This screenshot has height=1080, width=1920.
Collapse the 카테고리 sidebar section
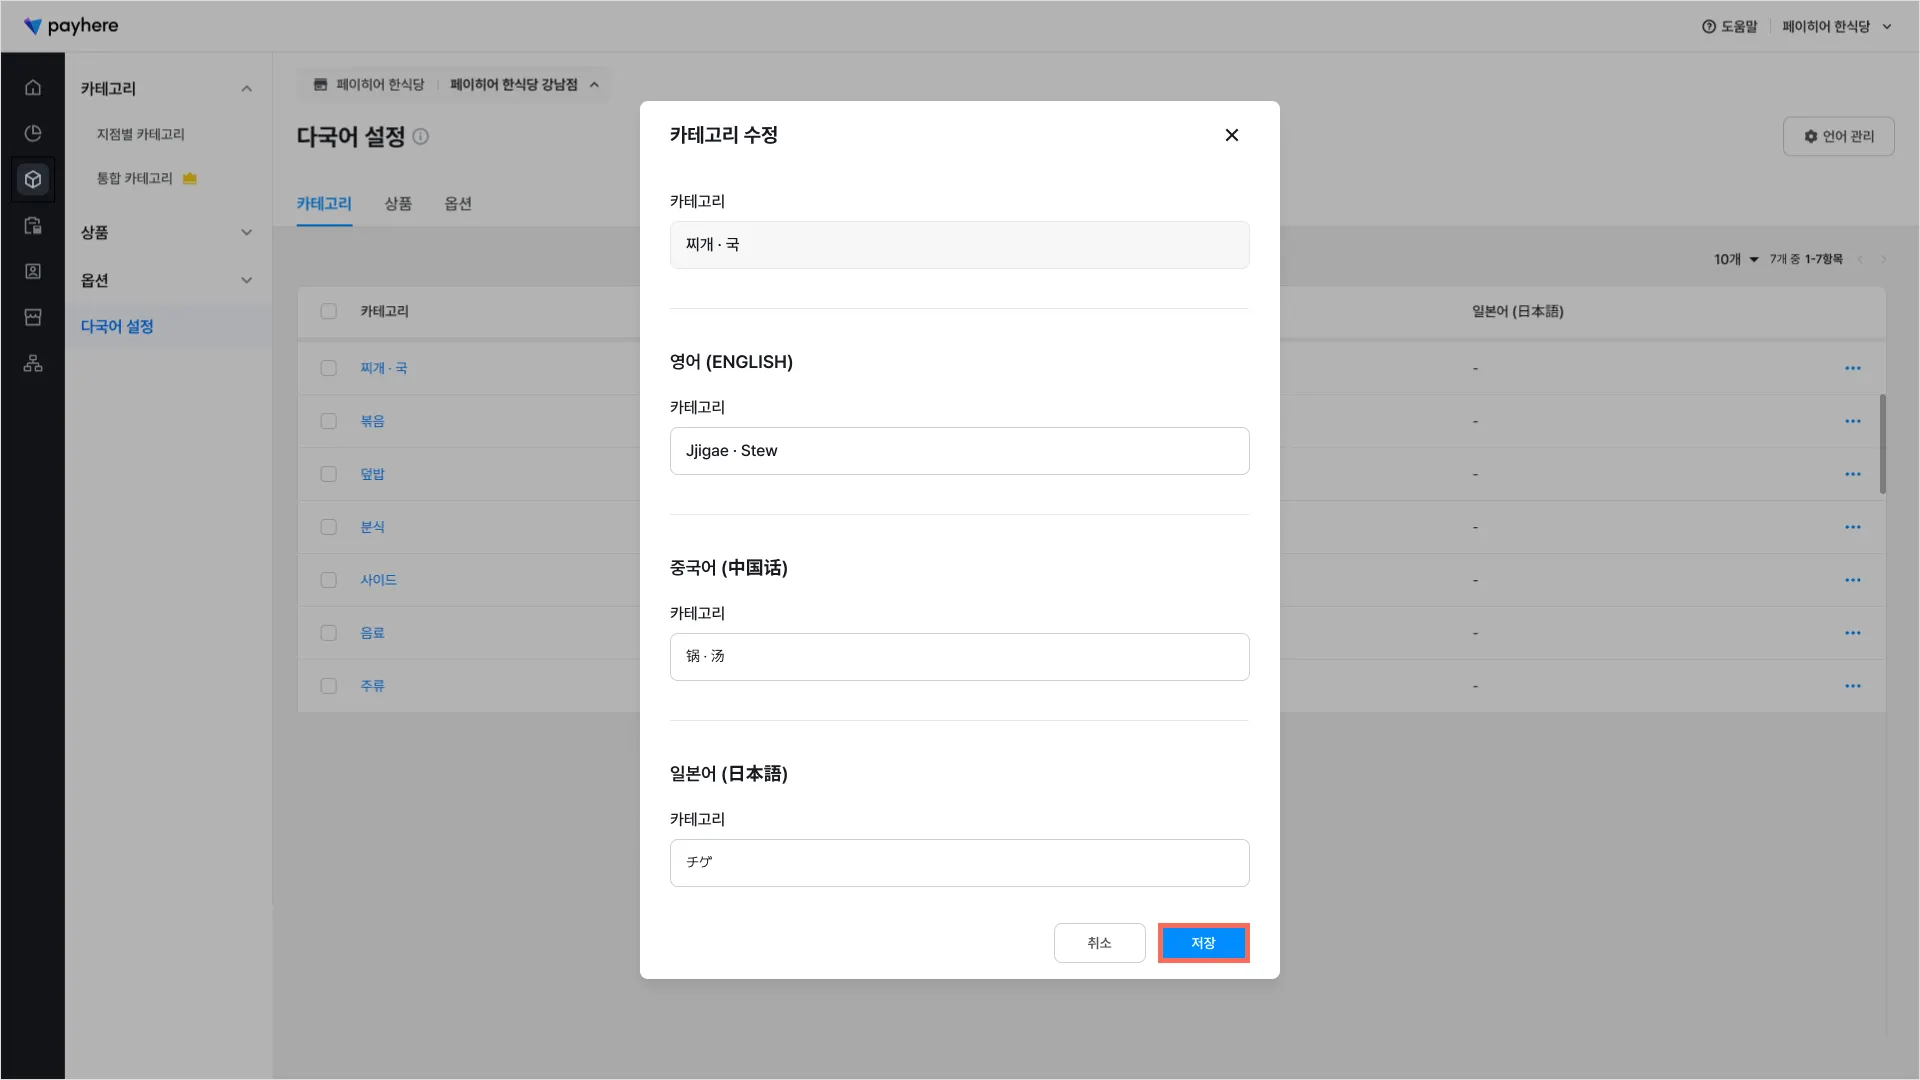[x=246, y=89]
